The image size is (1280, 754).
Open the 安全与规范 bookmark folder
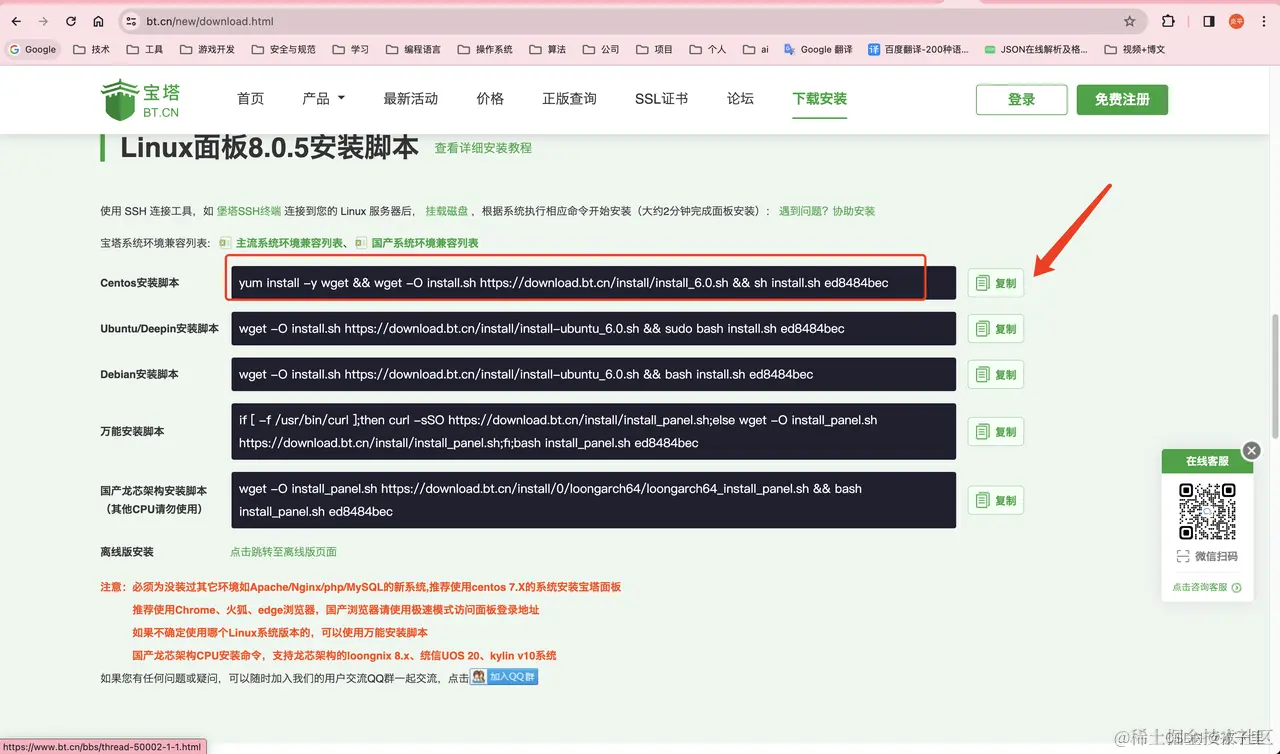click(284, 49)
